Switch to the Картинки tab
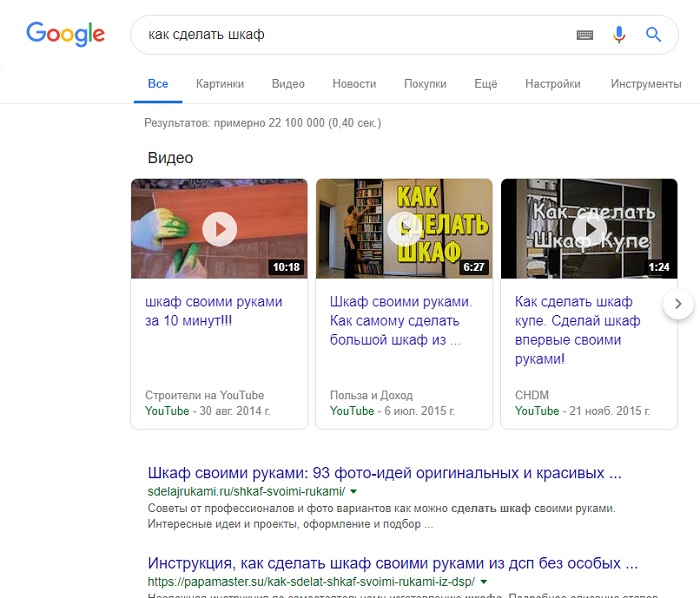This screenshot has width=700, height=598. pos(220,84)
